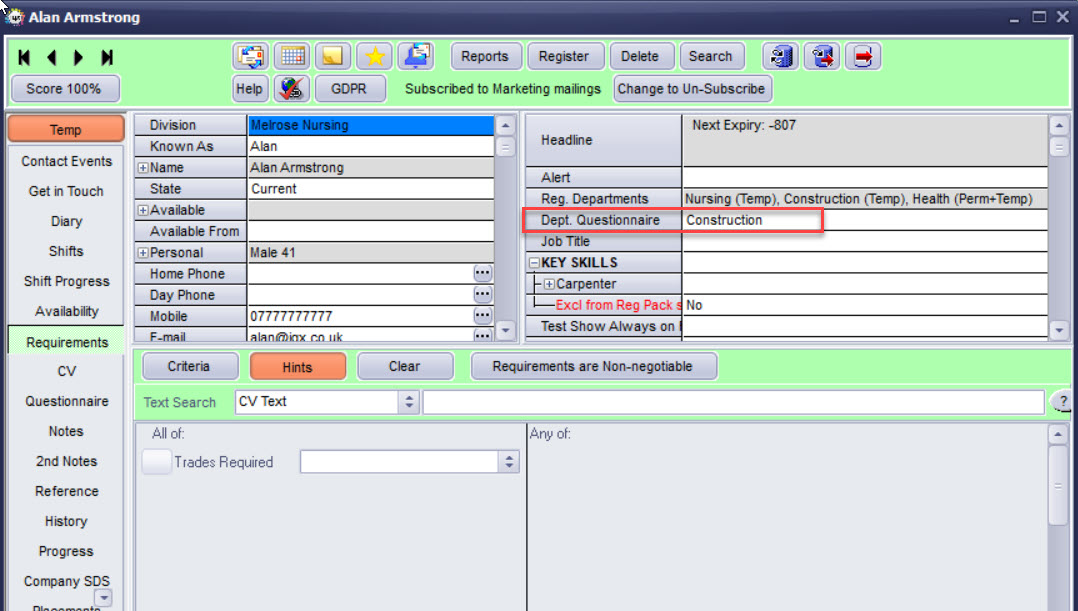Image resolution: width=1078 pixels, height=611 pixels.
Task: Toggle the Hints button
Action: 298,366
